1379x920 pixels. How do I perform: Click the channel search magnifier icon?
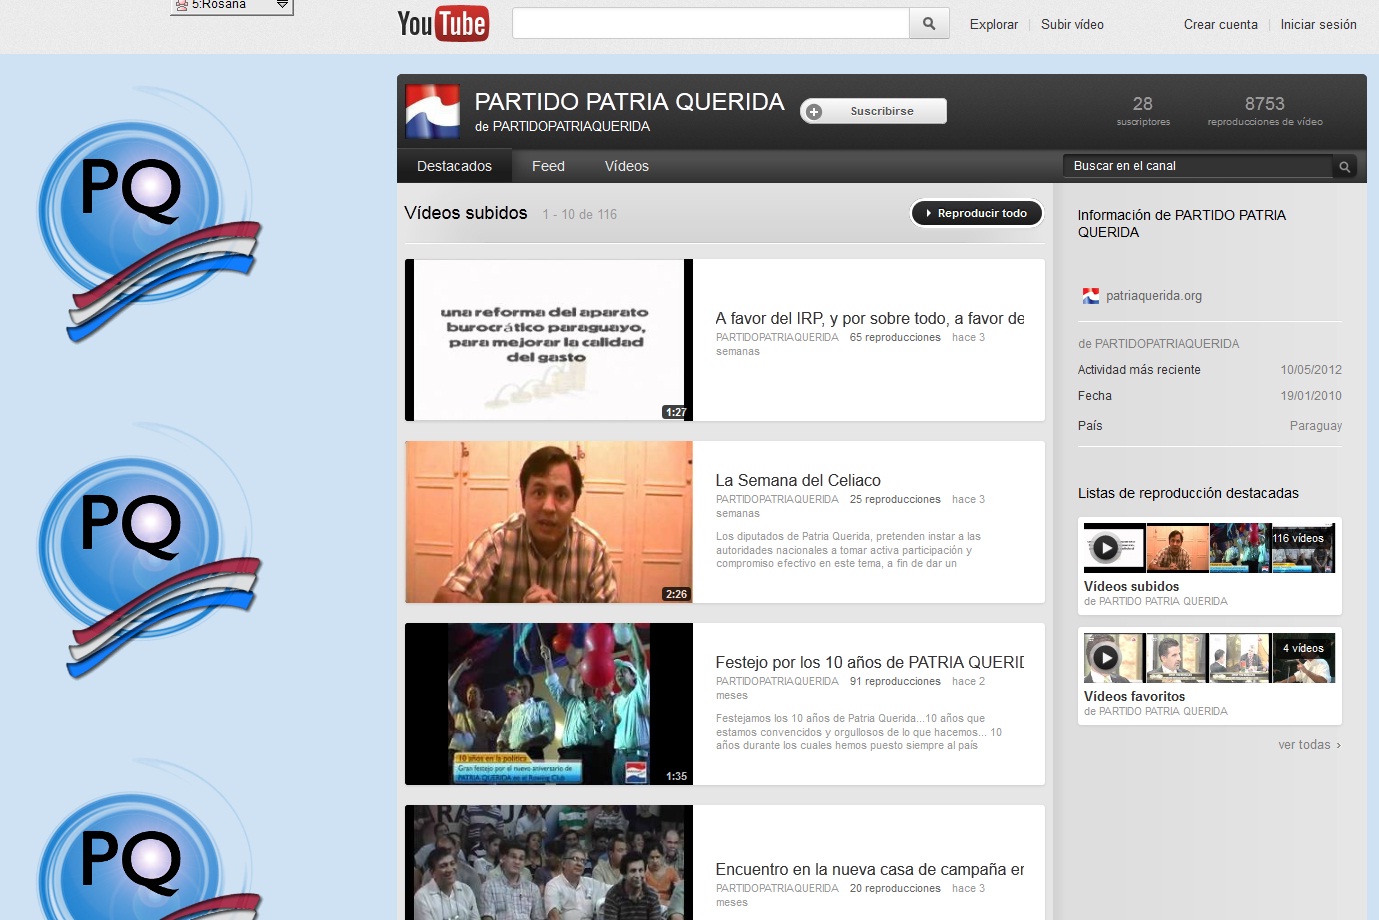coord(1345,167)
